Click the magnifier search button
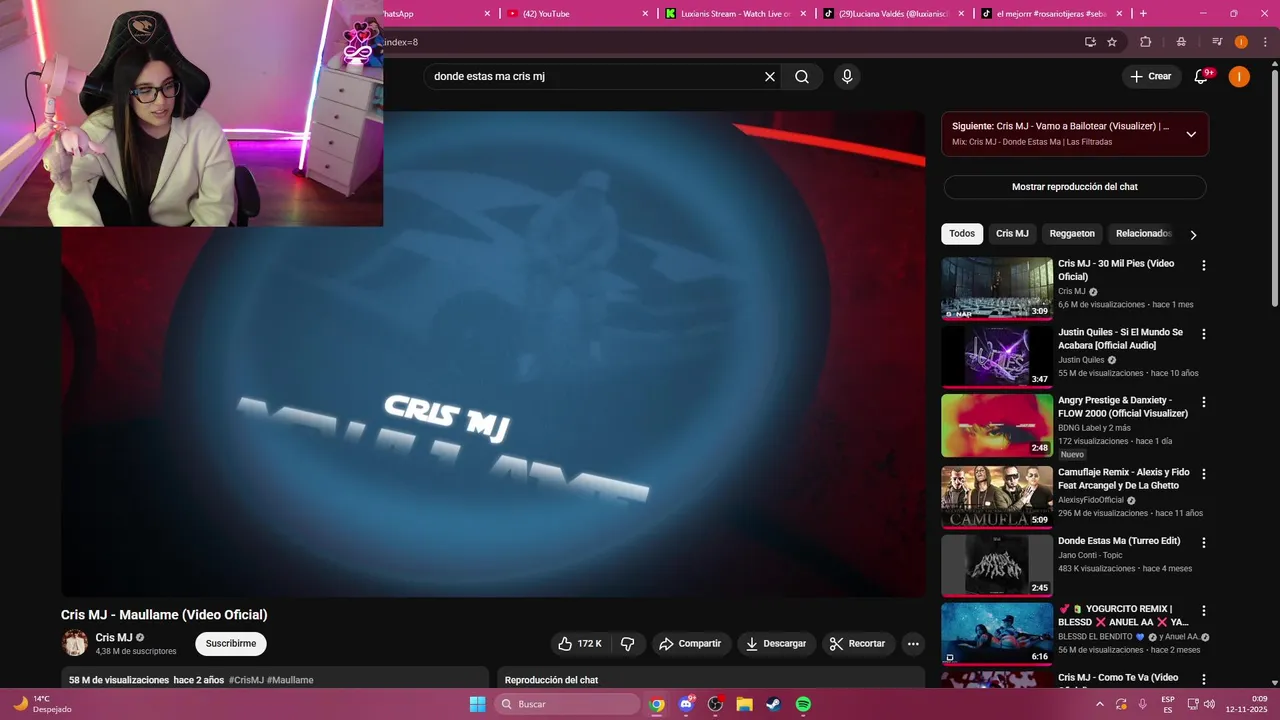Image resolution: width=1280 pixels, height=720 pixels. 802,77
